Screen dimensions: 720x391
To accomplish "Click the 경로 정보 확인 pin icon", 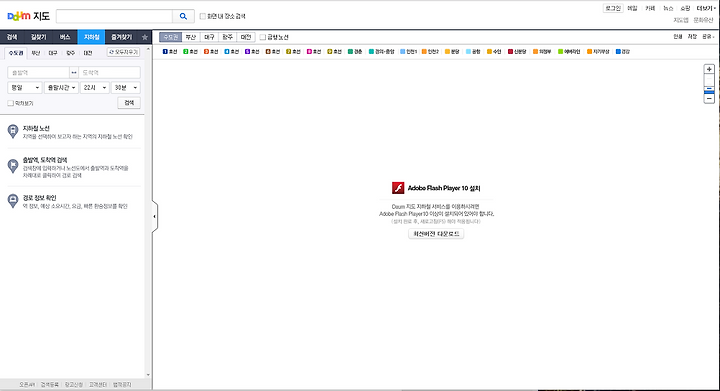I will (x=13, y=201).
